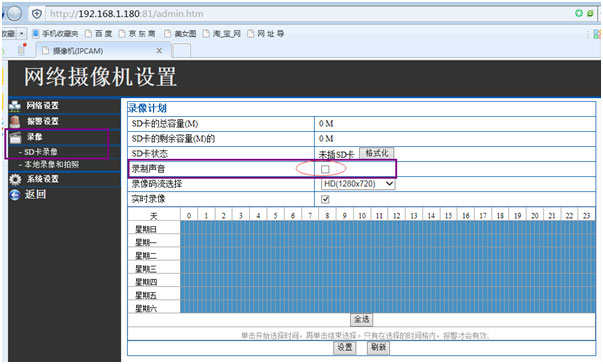603x364 pixels.
Task: Click the shield icon in address bar
Action: [x=37, y=14]
